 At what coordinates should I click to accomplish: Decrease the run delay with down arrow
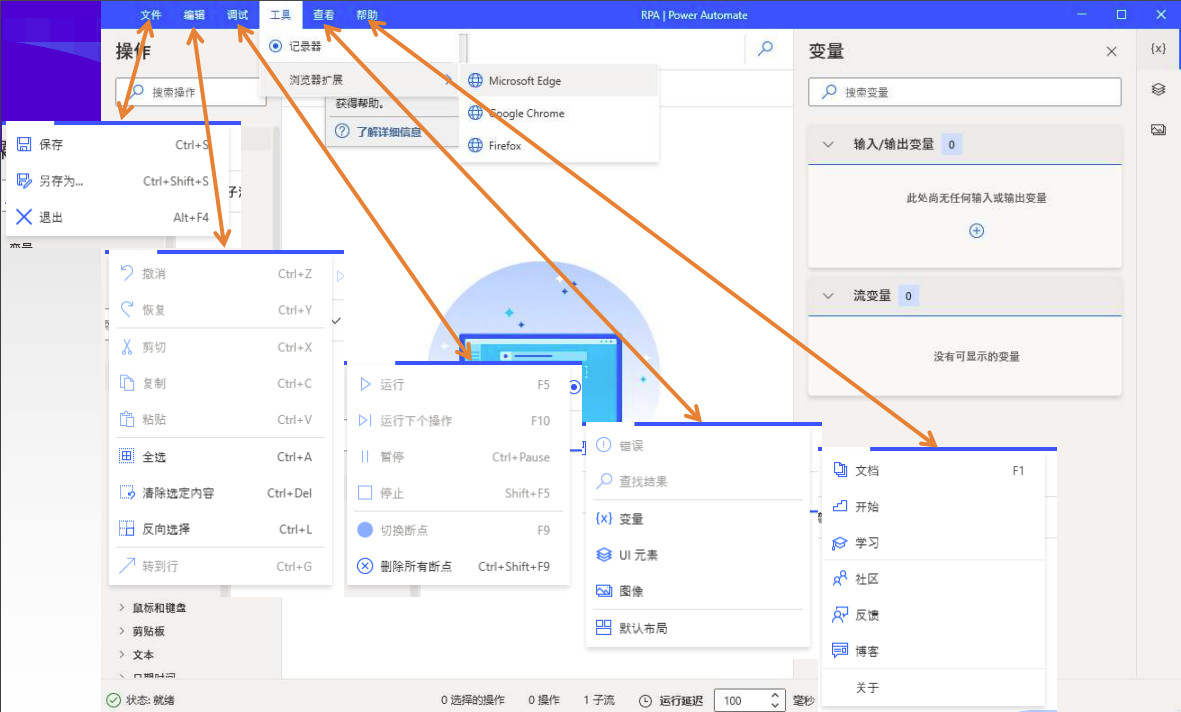775,705
